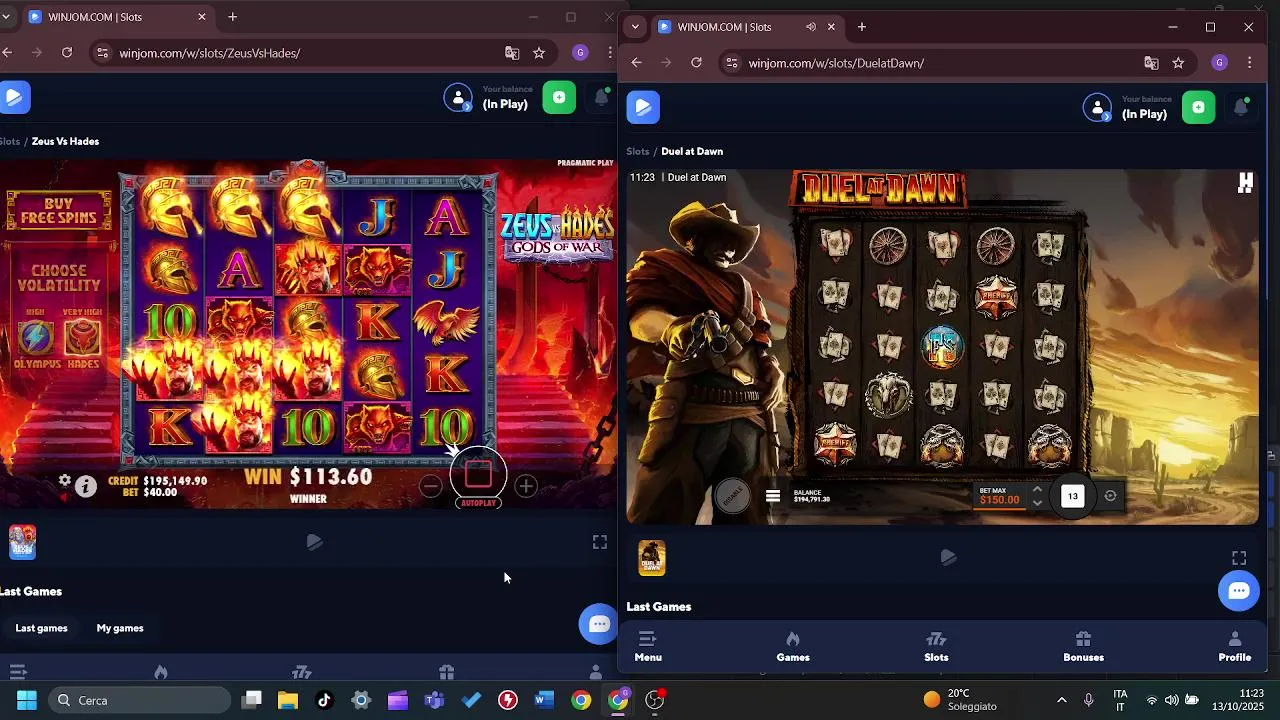Go to Games in right window bottom bar
The width and height of the screenshot is (1280, 720).
[x=793, y=647]
